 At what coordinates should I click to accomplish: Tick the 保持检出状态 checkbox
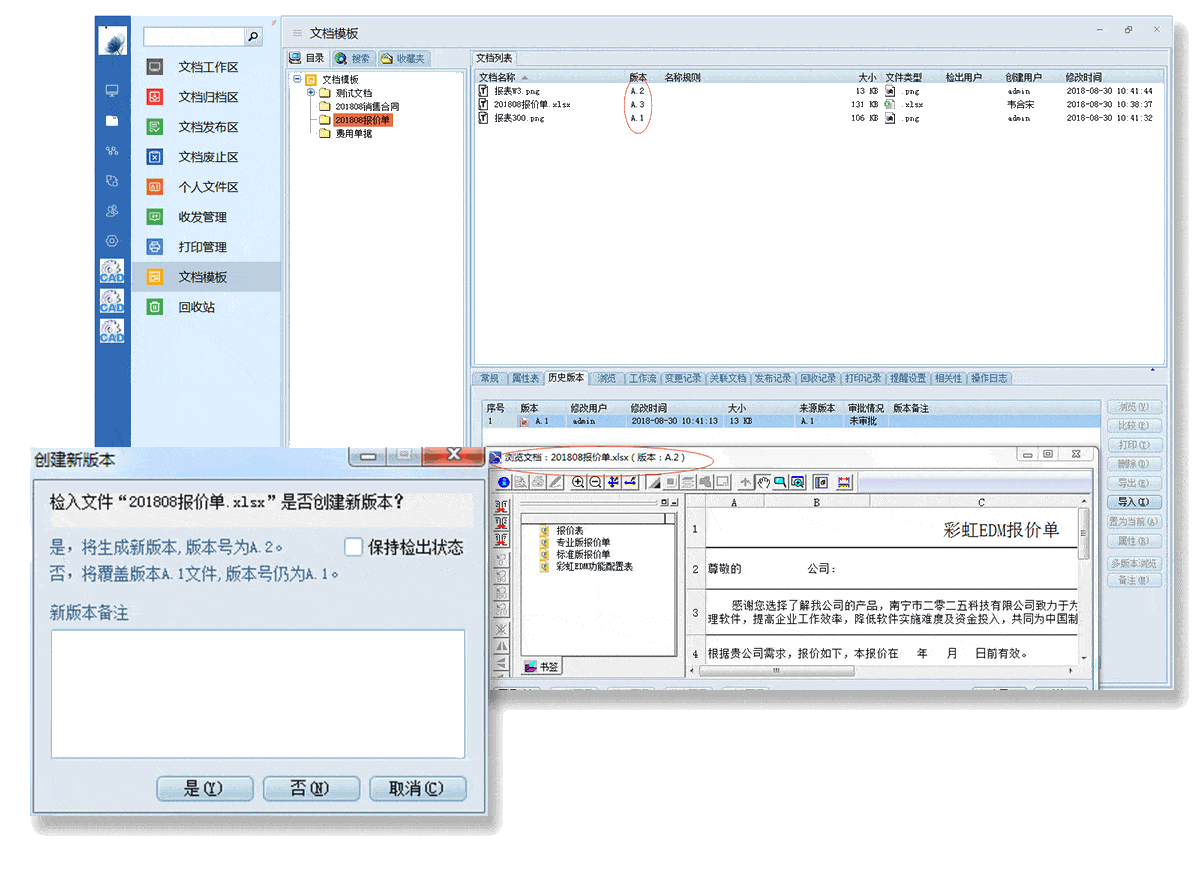[353, 547]
